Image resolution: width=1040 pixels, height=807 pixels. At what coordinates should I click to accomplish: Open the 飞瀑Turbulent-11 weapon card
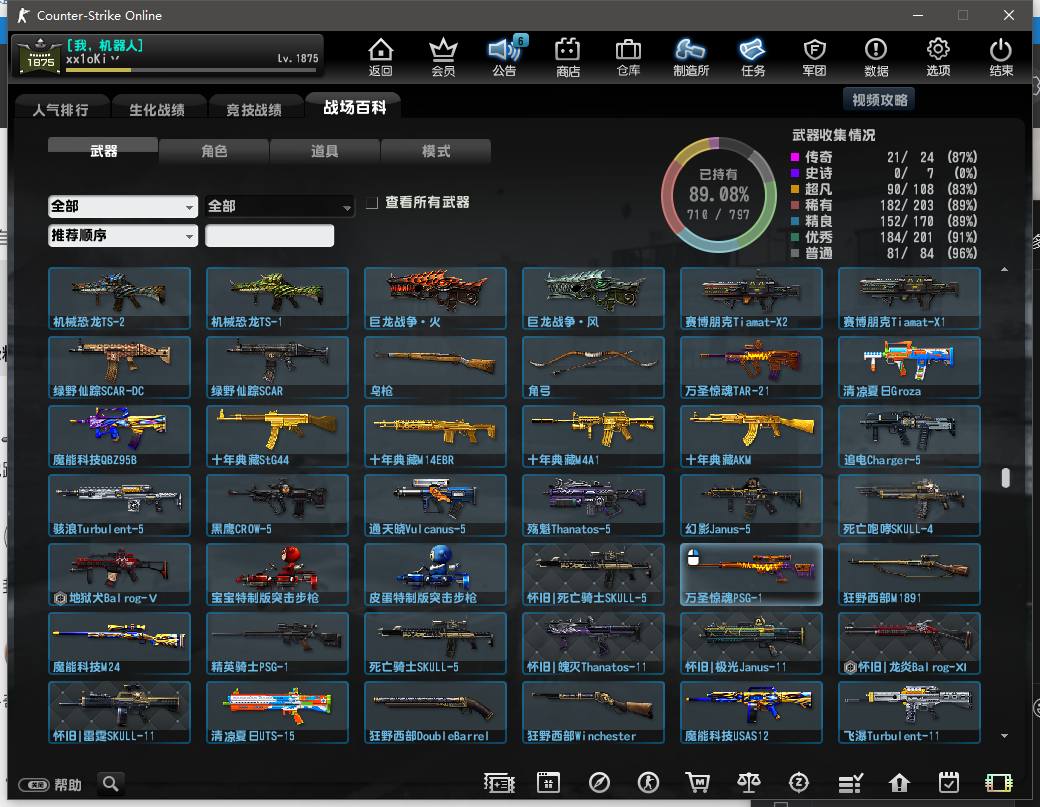coord(909,712)
